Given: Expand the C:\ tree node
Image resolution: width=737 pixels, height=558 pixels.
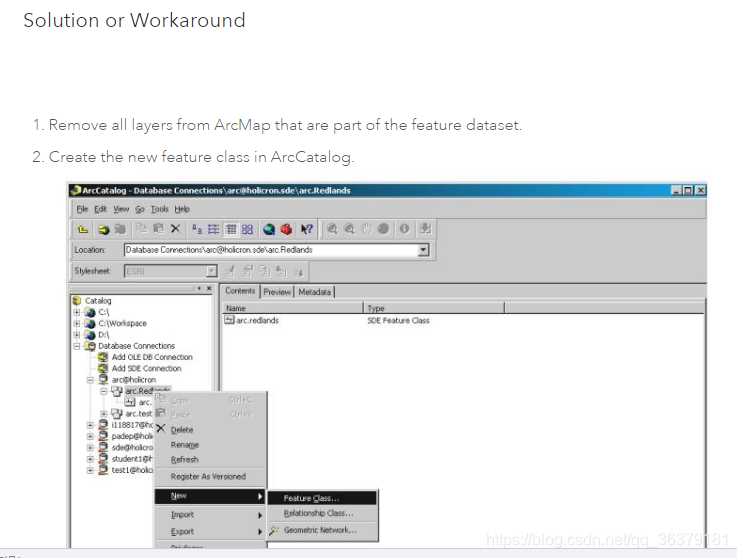Looking at the screenshot, I should (77, 312).
